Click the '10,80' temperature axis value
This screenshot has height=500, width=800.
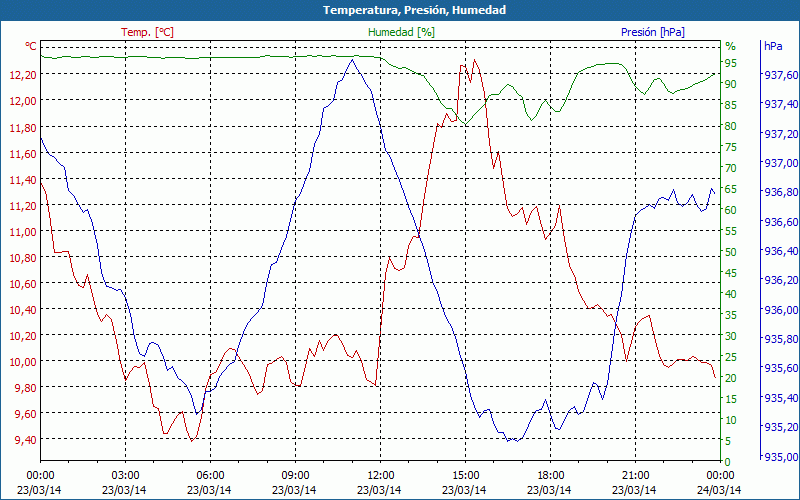(x=23, y=258)
